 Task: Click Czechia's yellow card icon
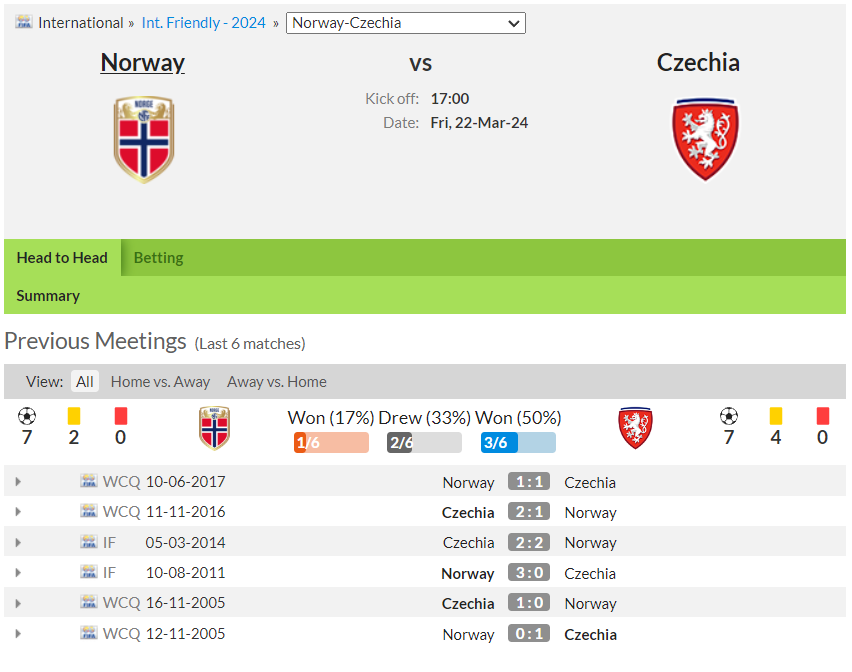point(776,416)
